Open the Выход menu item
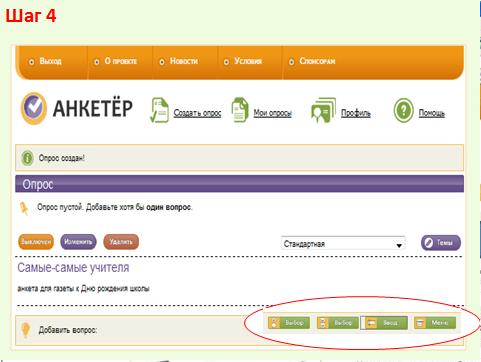 coord(50,61)
